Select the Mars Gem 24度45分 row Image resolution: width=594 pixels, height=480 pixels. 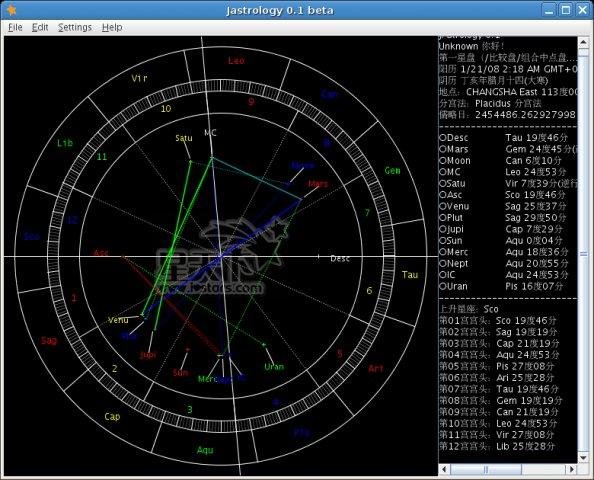(508, 149)
